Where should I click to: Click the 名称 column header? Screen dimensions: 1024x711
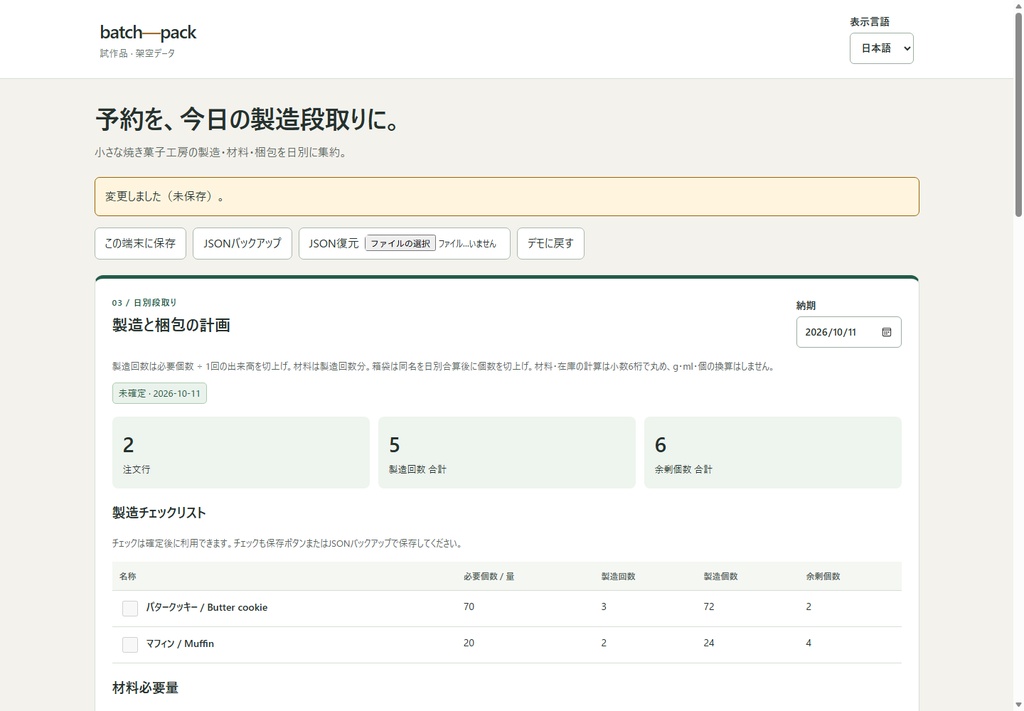[128, 577]
